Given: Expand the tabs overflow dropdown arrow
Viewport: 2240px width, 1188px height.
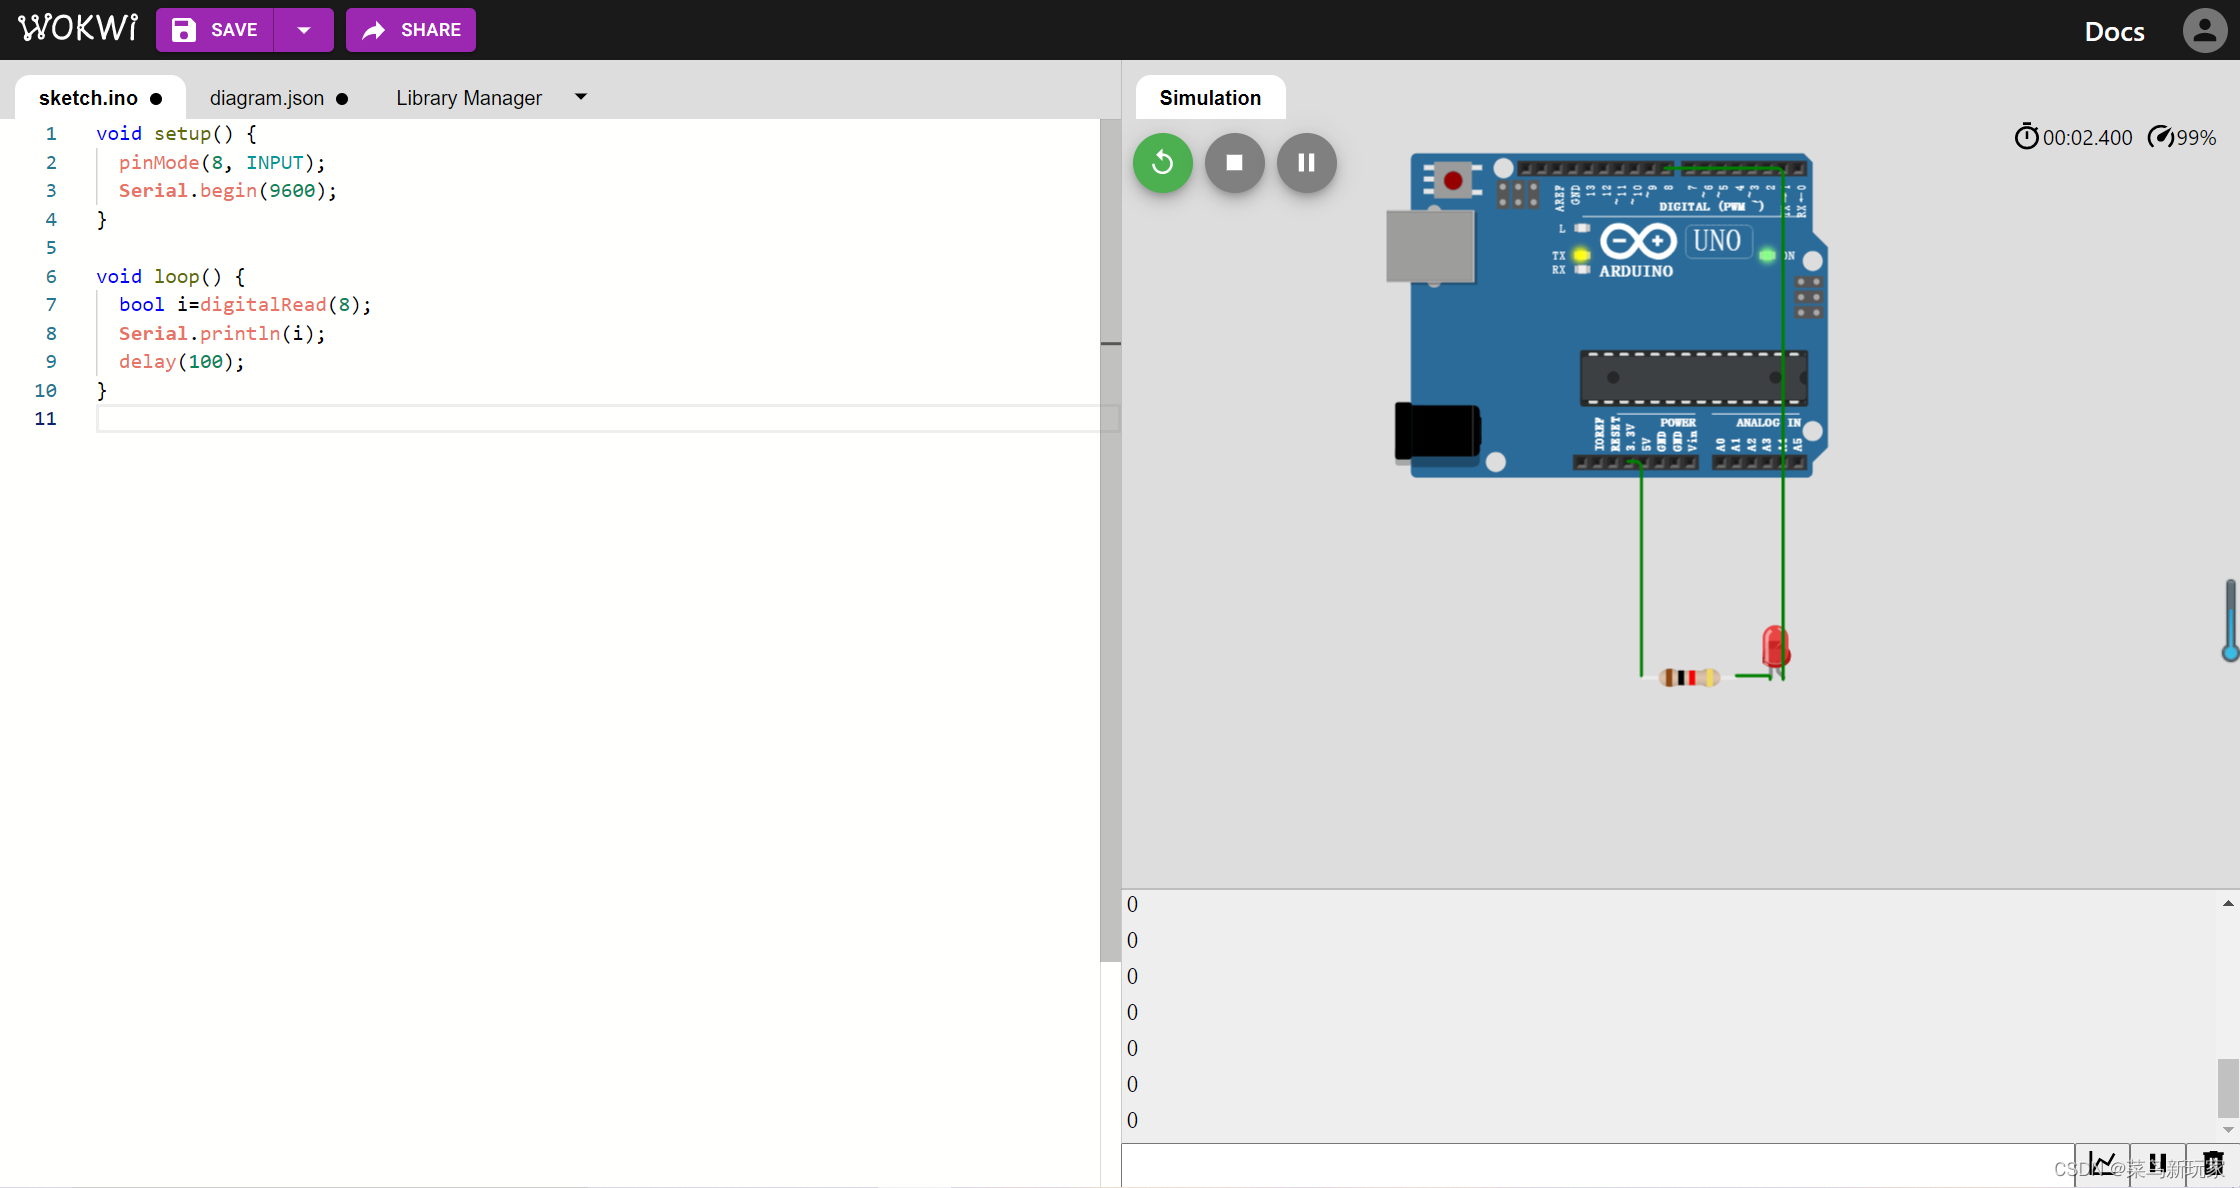Looking at the screenshot, I should coord(581,97).
